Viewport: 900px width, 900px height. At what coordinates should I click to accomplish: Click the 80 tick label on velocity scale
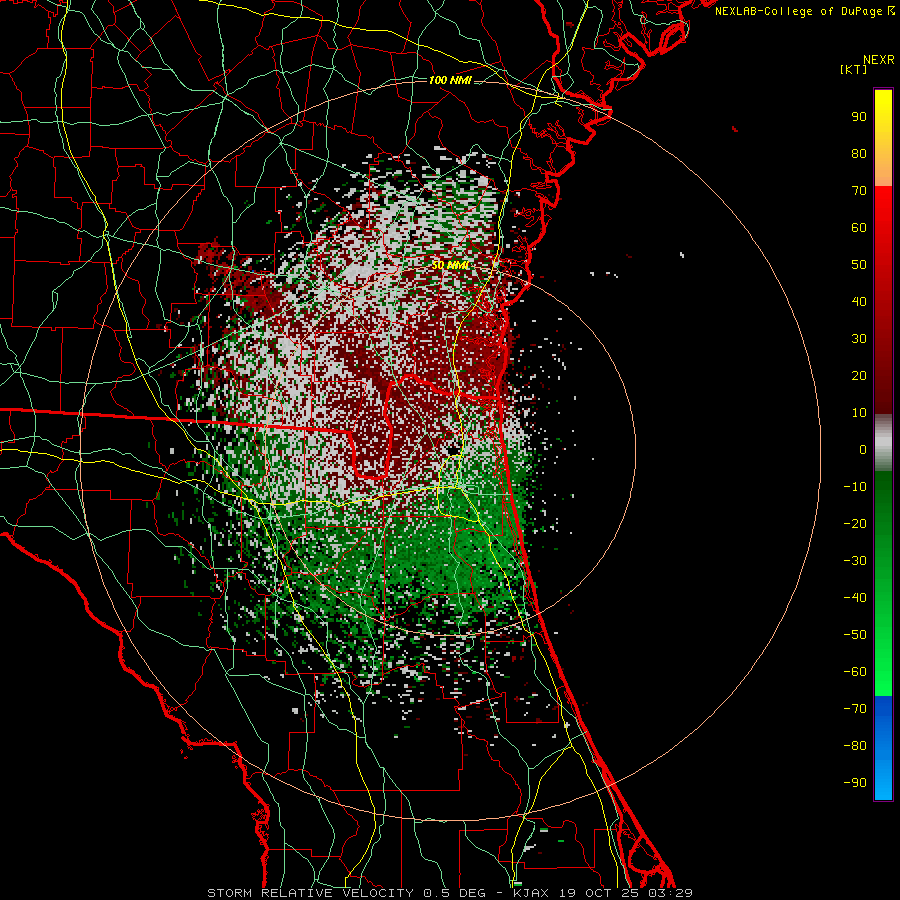(x=859, y=154)
